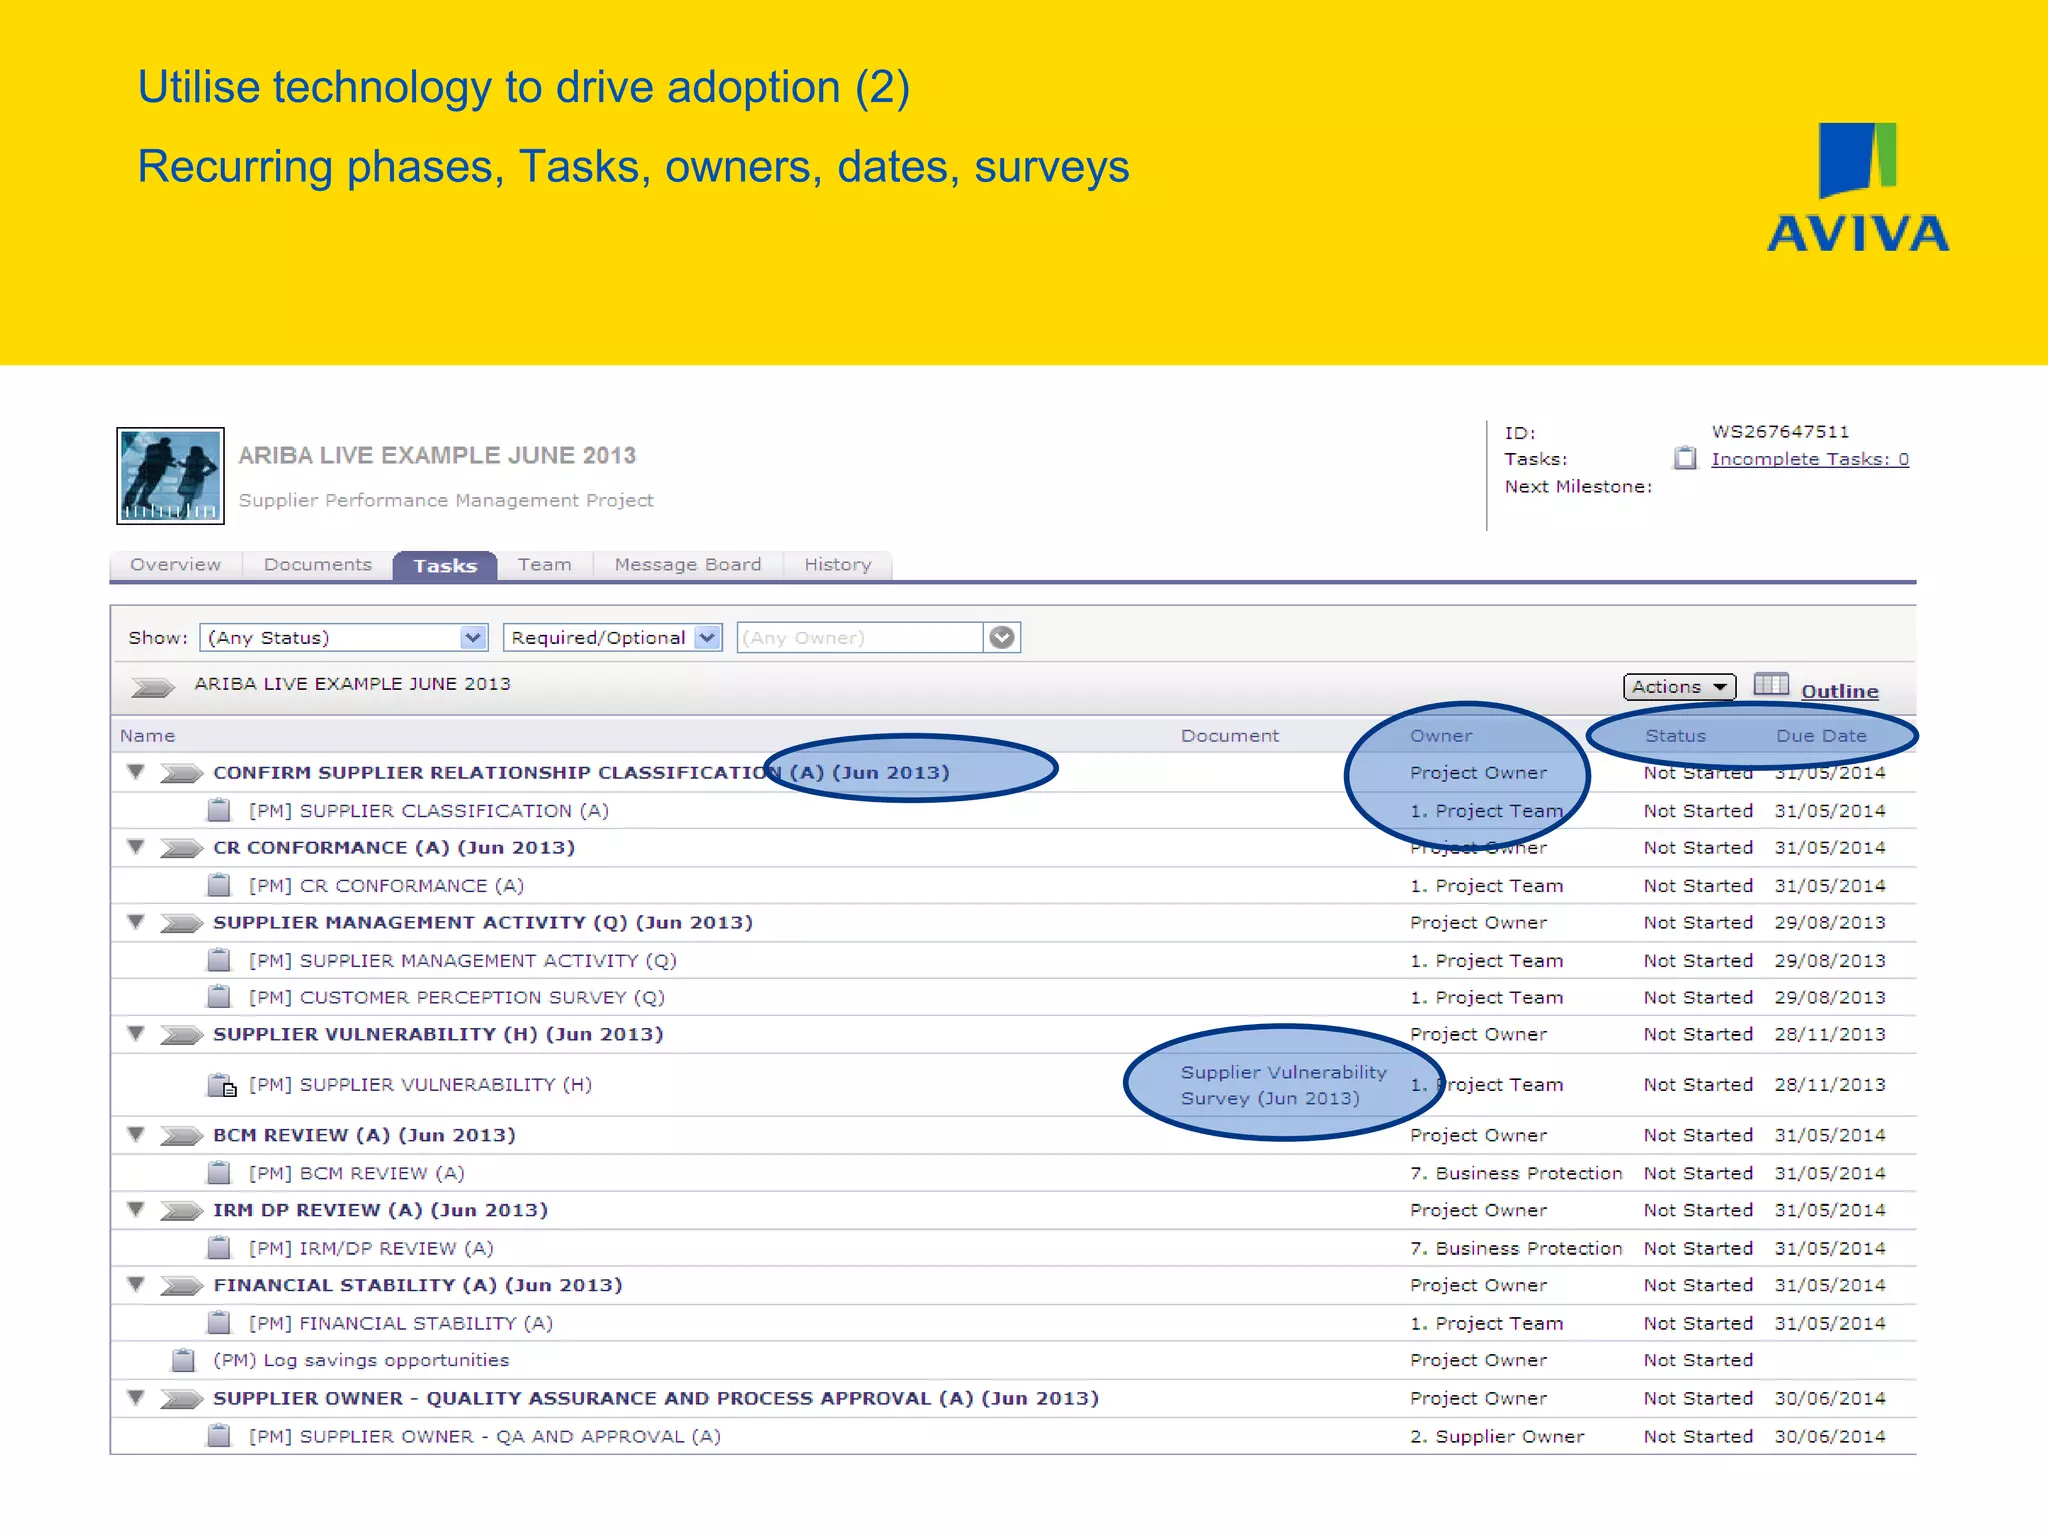The width and height of the screenshot is (2048, 1536).
Task: Open the Incomplete Tasks: 0 link
Action: (1810, 459)
